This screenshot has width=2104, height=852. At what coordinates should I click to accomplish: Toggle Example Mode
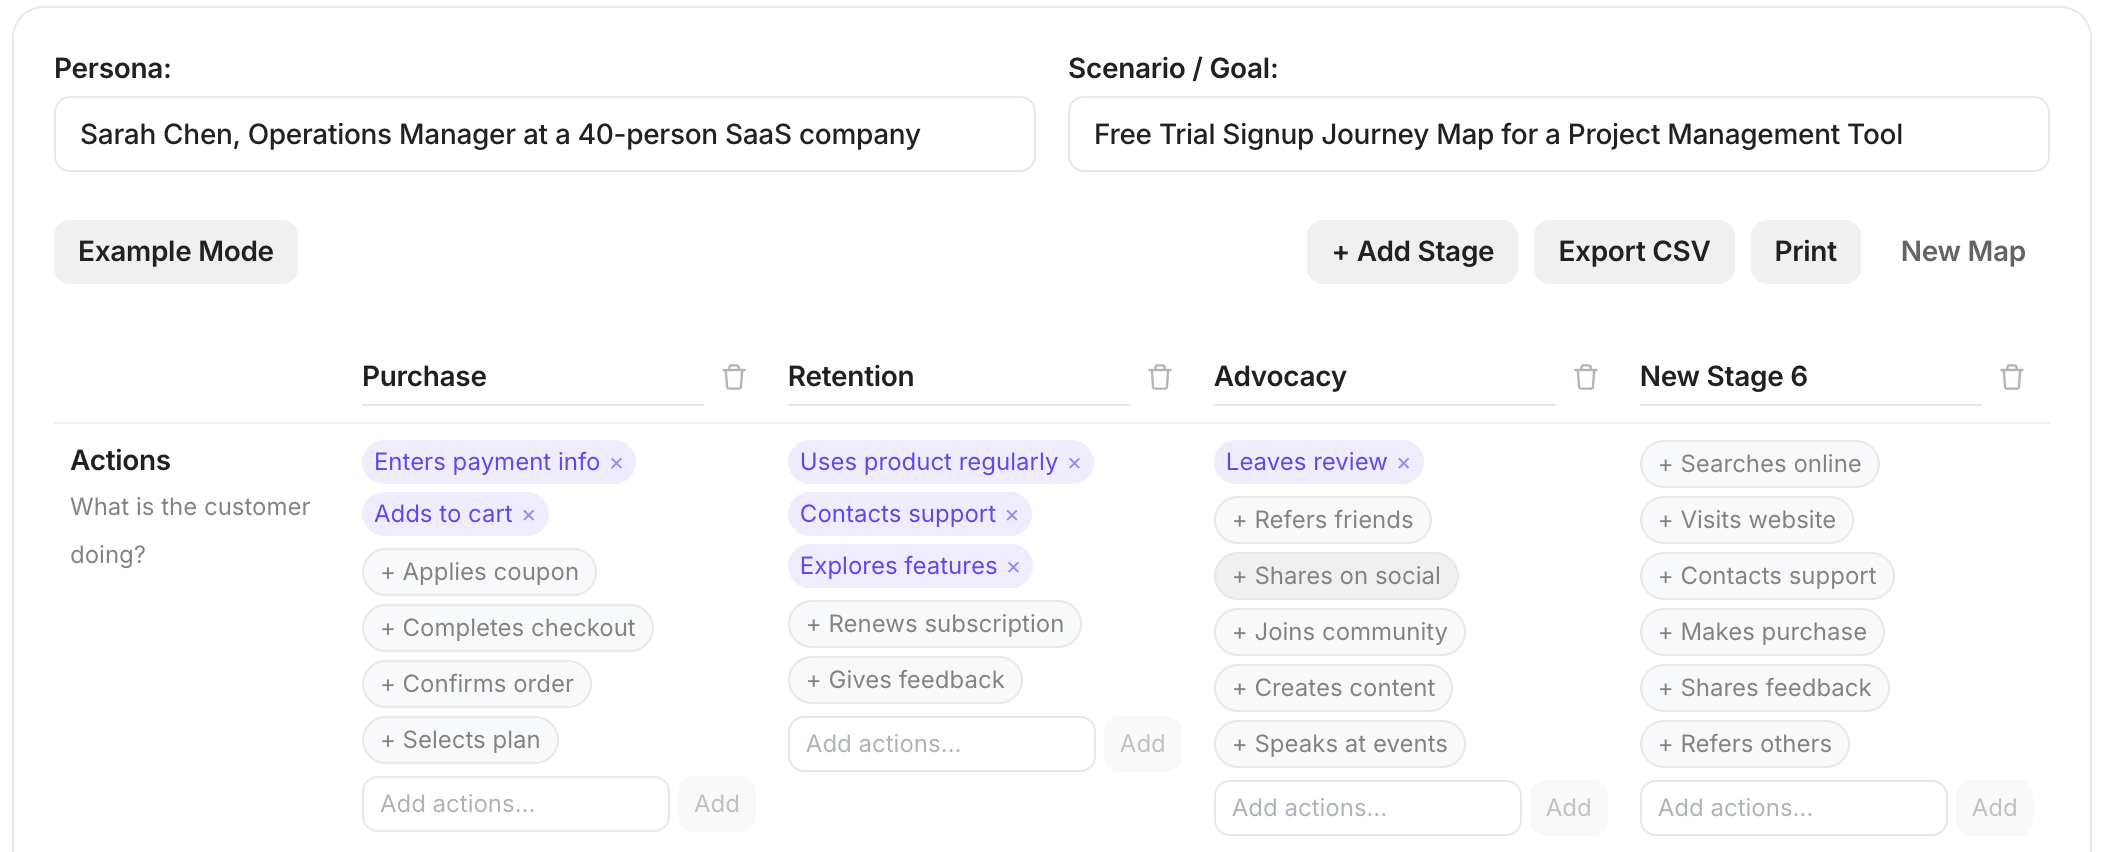click(x=175, y=251)
